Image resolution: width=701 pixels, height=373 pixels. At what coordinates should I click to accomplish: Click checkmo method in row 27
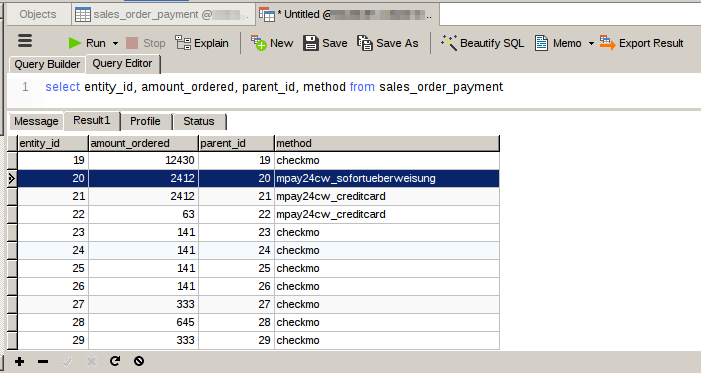(x=387, y=305)
